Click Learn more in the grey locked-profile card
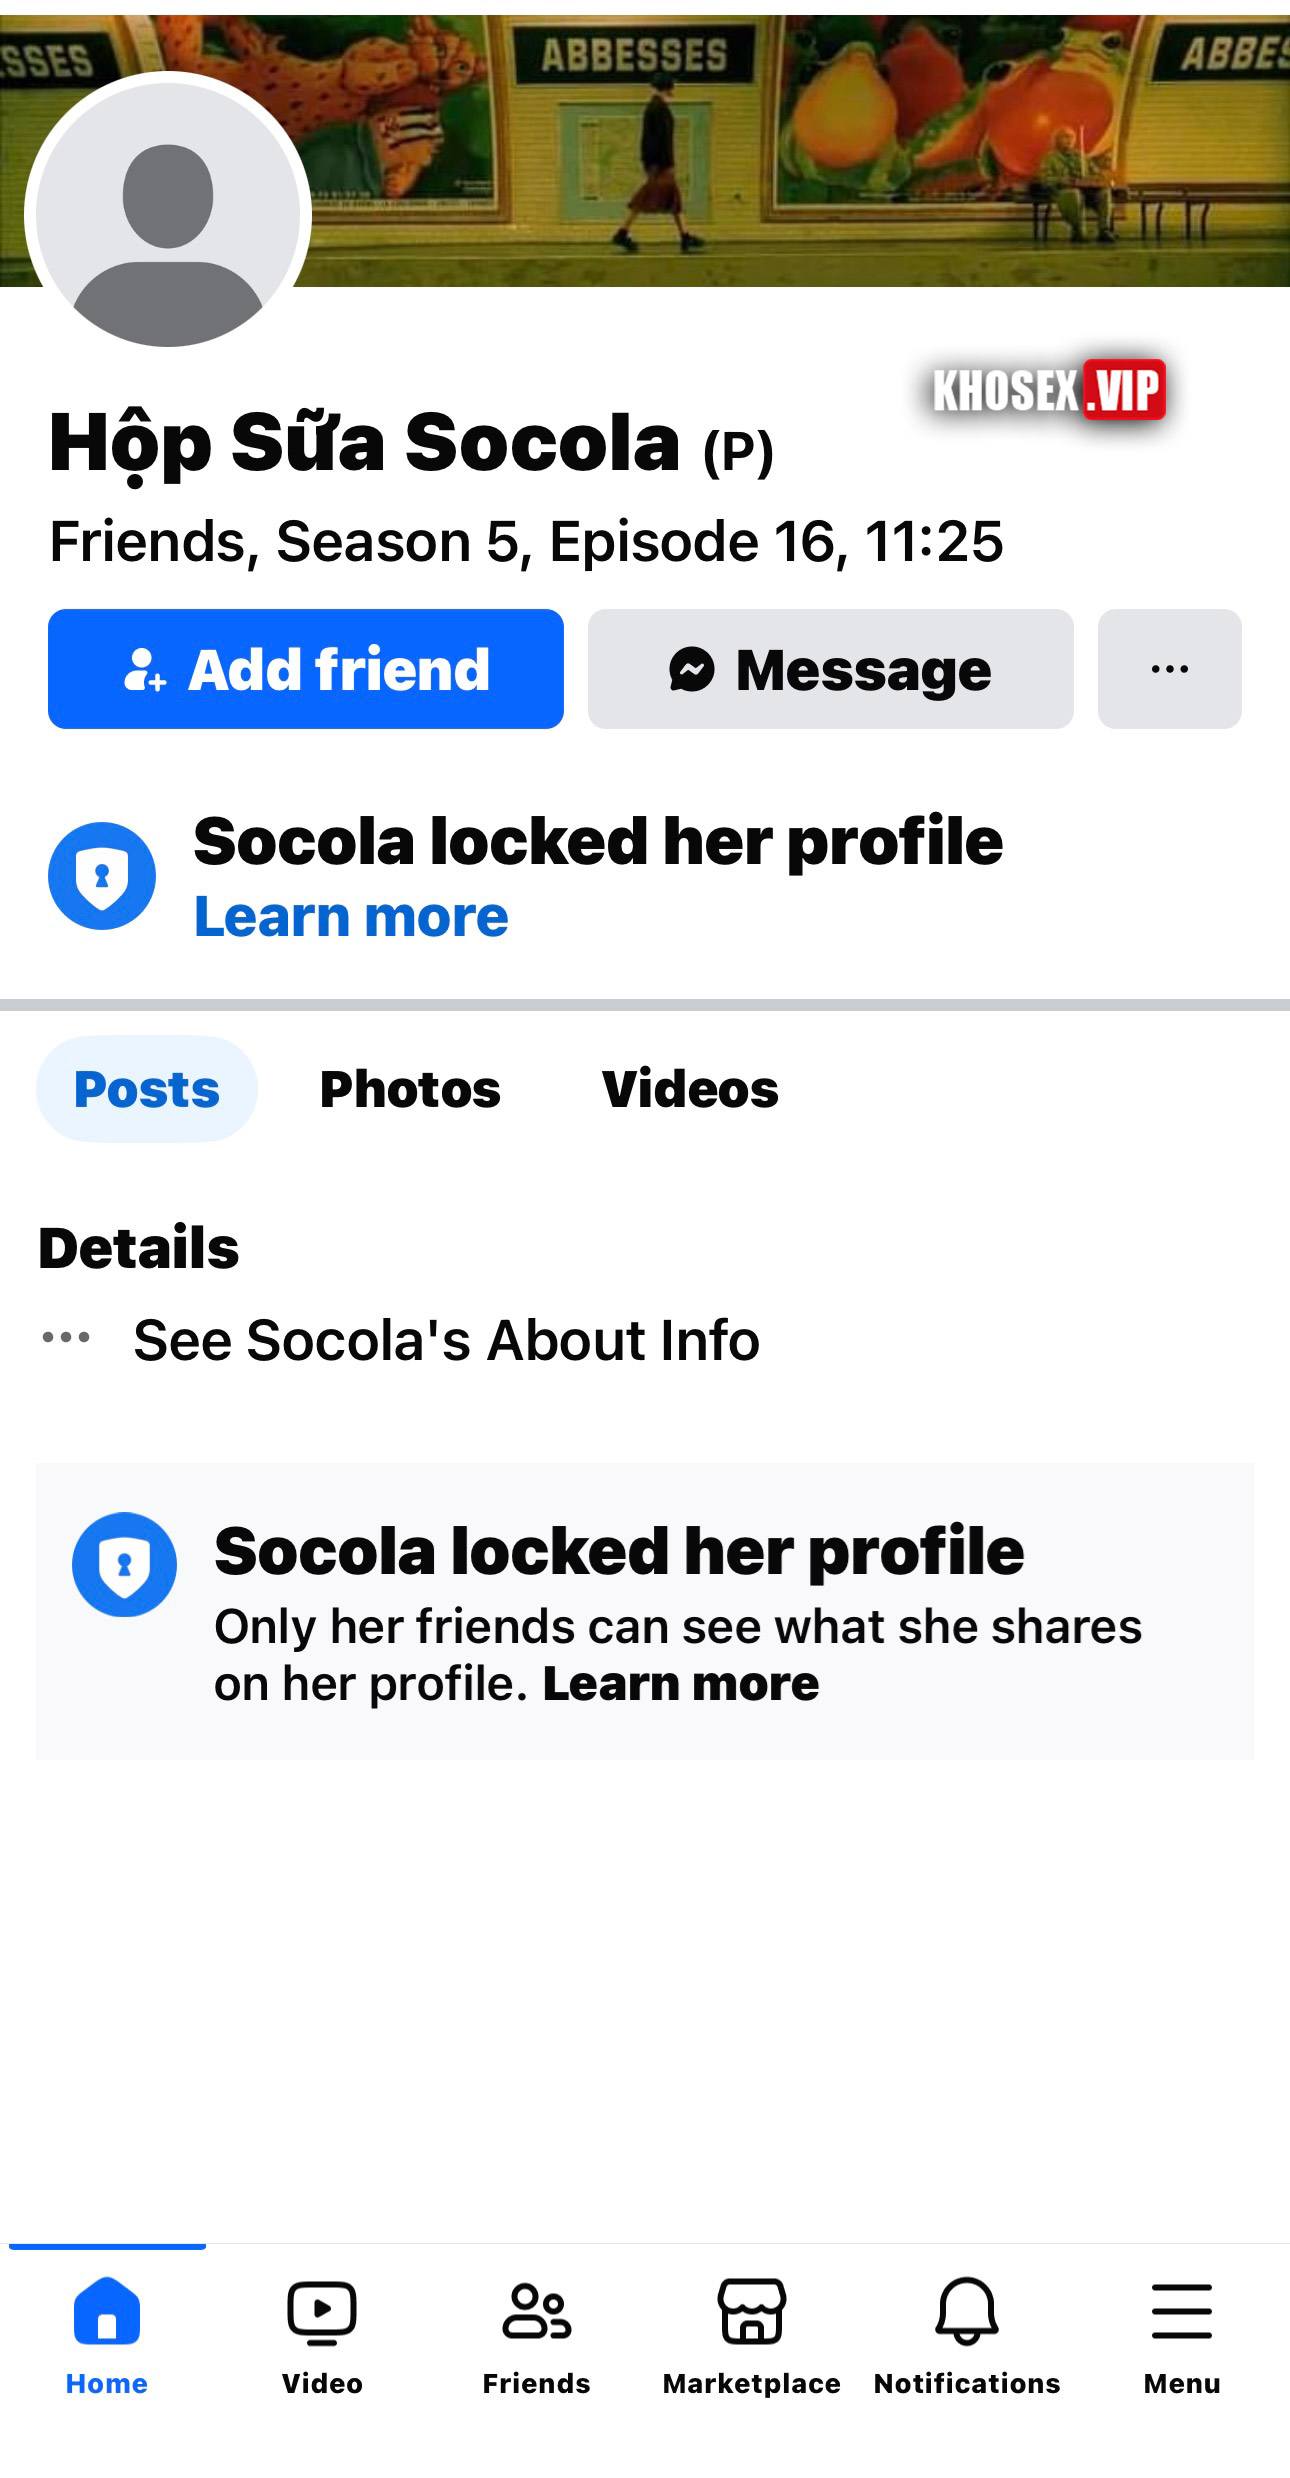 (681, 1684)
